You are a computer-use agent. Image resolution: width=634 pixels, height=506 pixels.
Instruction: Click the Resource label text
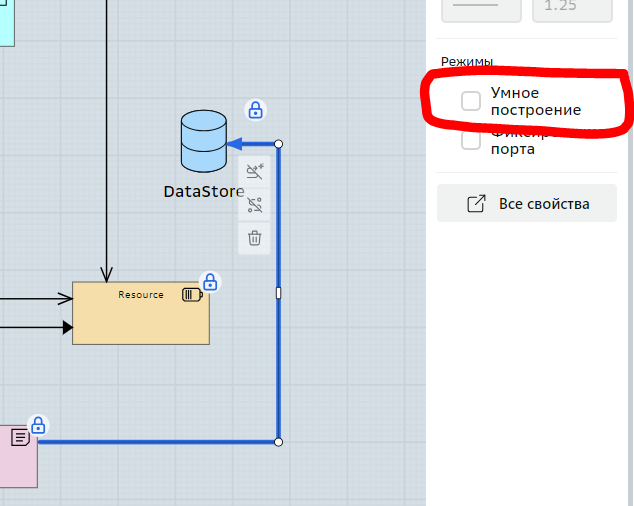(x=141, y=295)
